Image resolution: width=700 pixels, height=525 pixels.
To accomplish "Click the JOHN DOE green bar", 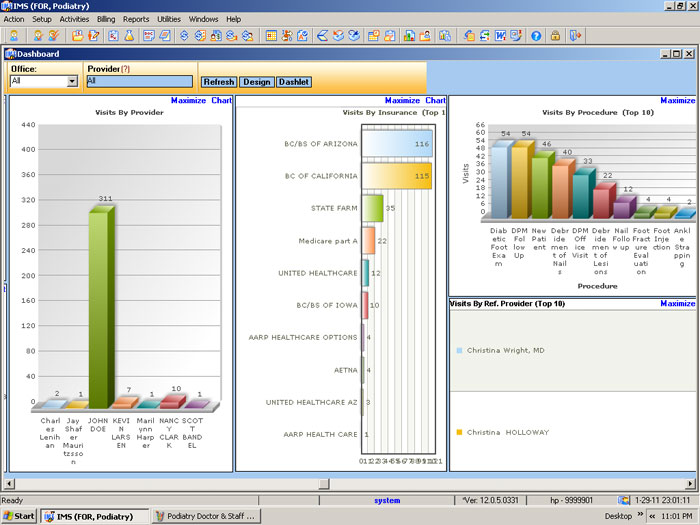I will pos(101,307).
